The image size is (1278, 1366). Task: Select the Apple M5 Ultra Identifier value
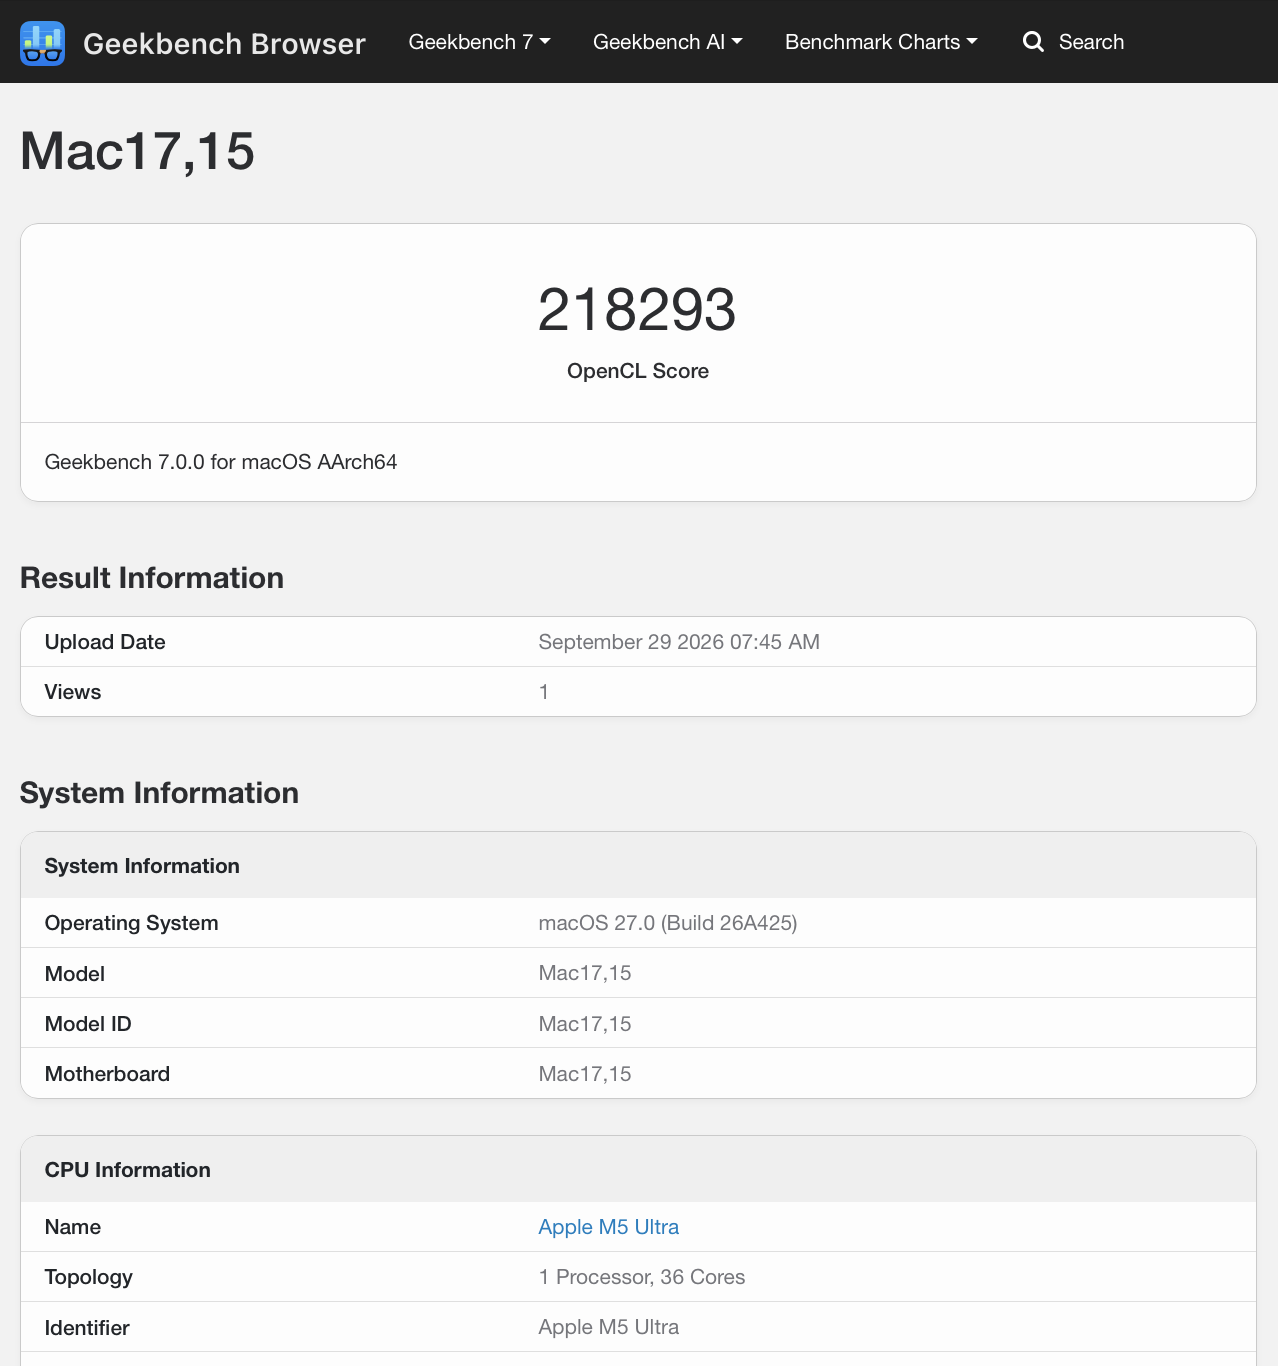click(608, 1327)
